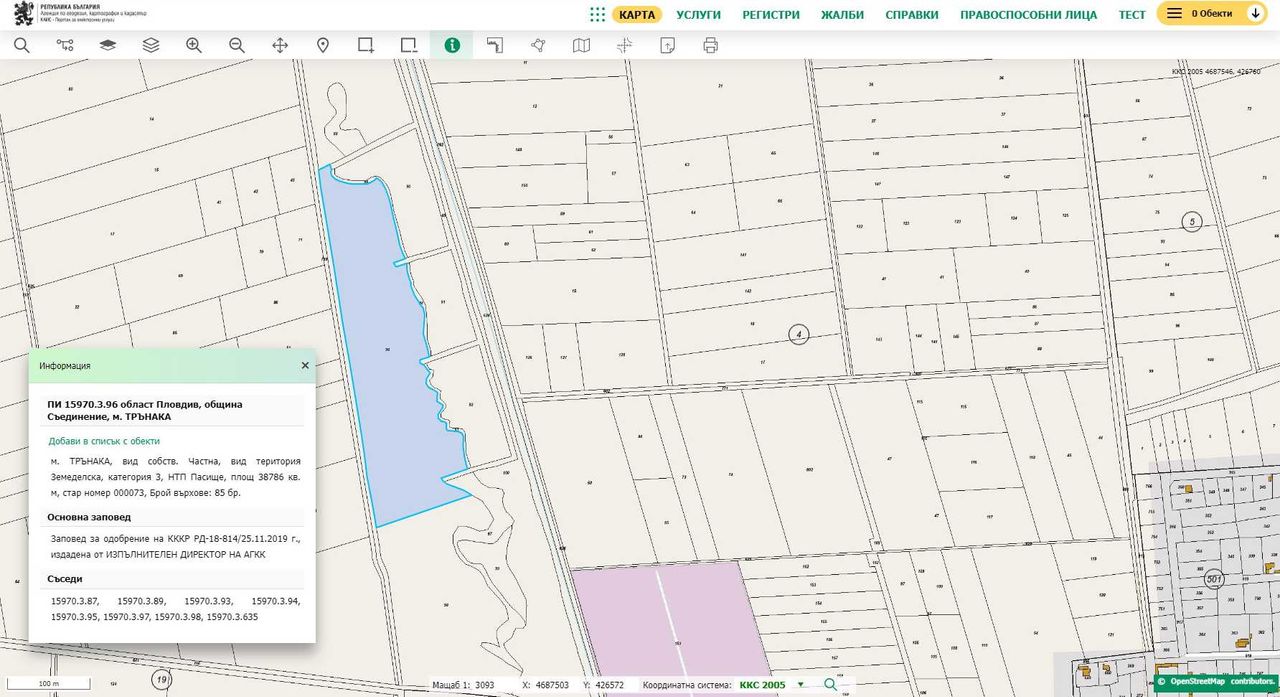Click the coordinate search magnifier at bottom

click(x=830, y=685)
